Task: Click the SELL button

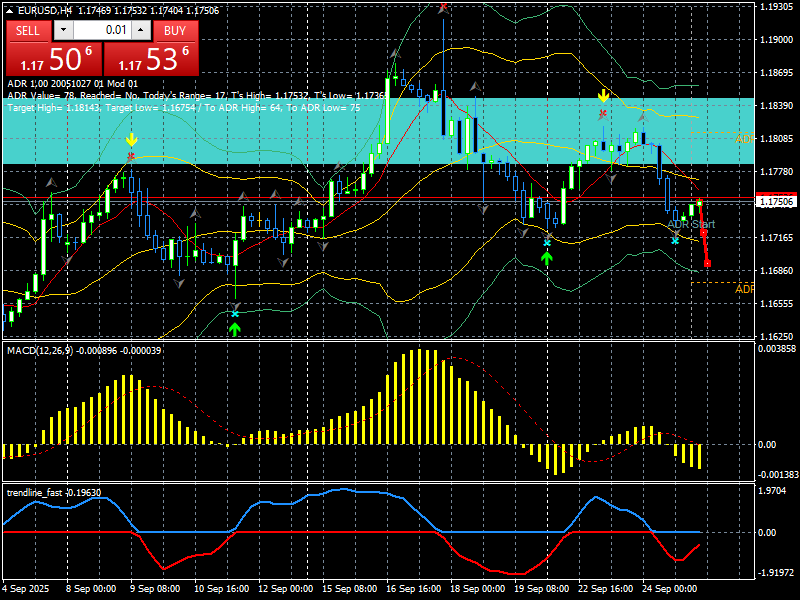Action: (x=28, y=31)
